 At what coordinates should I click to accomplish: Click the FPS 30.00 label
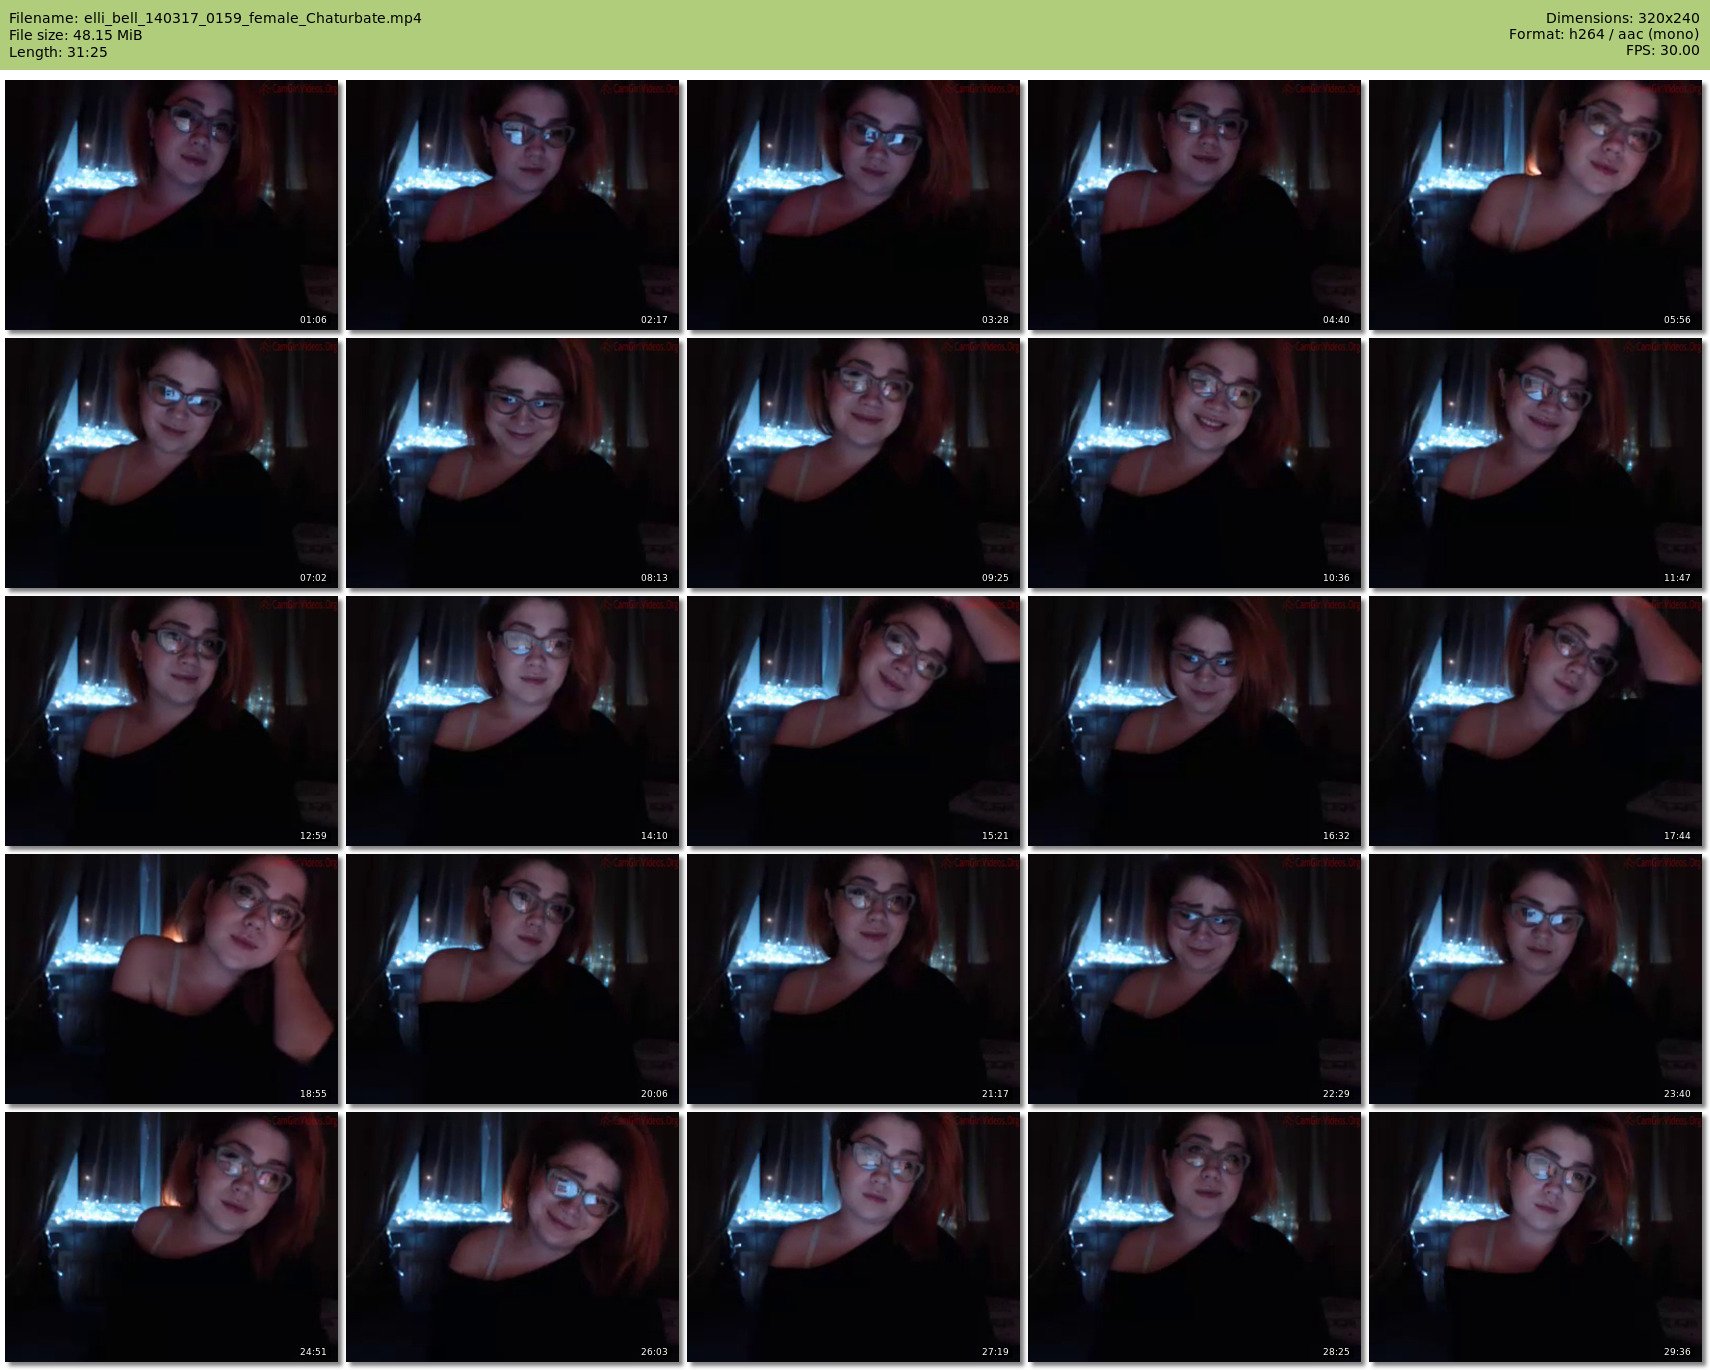coord(1662,50)
